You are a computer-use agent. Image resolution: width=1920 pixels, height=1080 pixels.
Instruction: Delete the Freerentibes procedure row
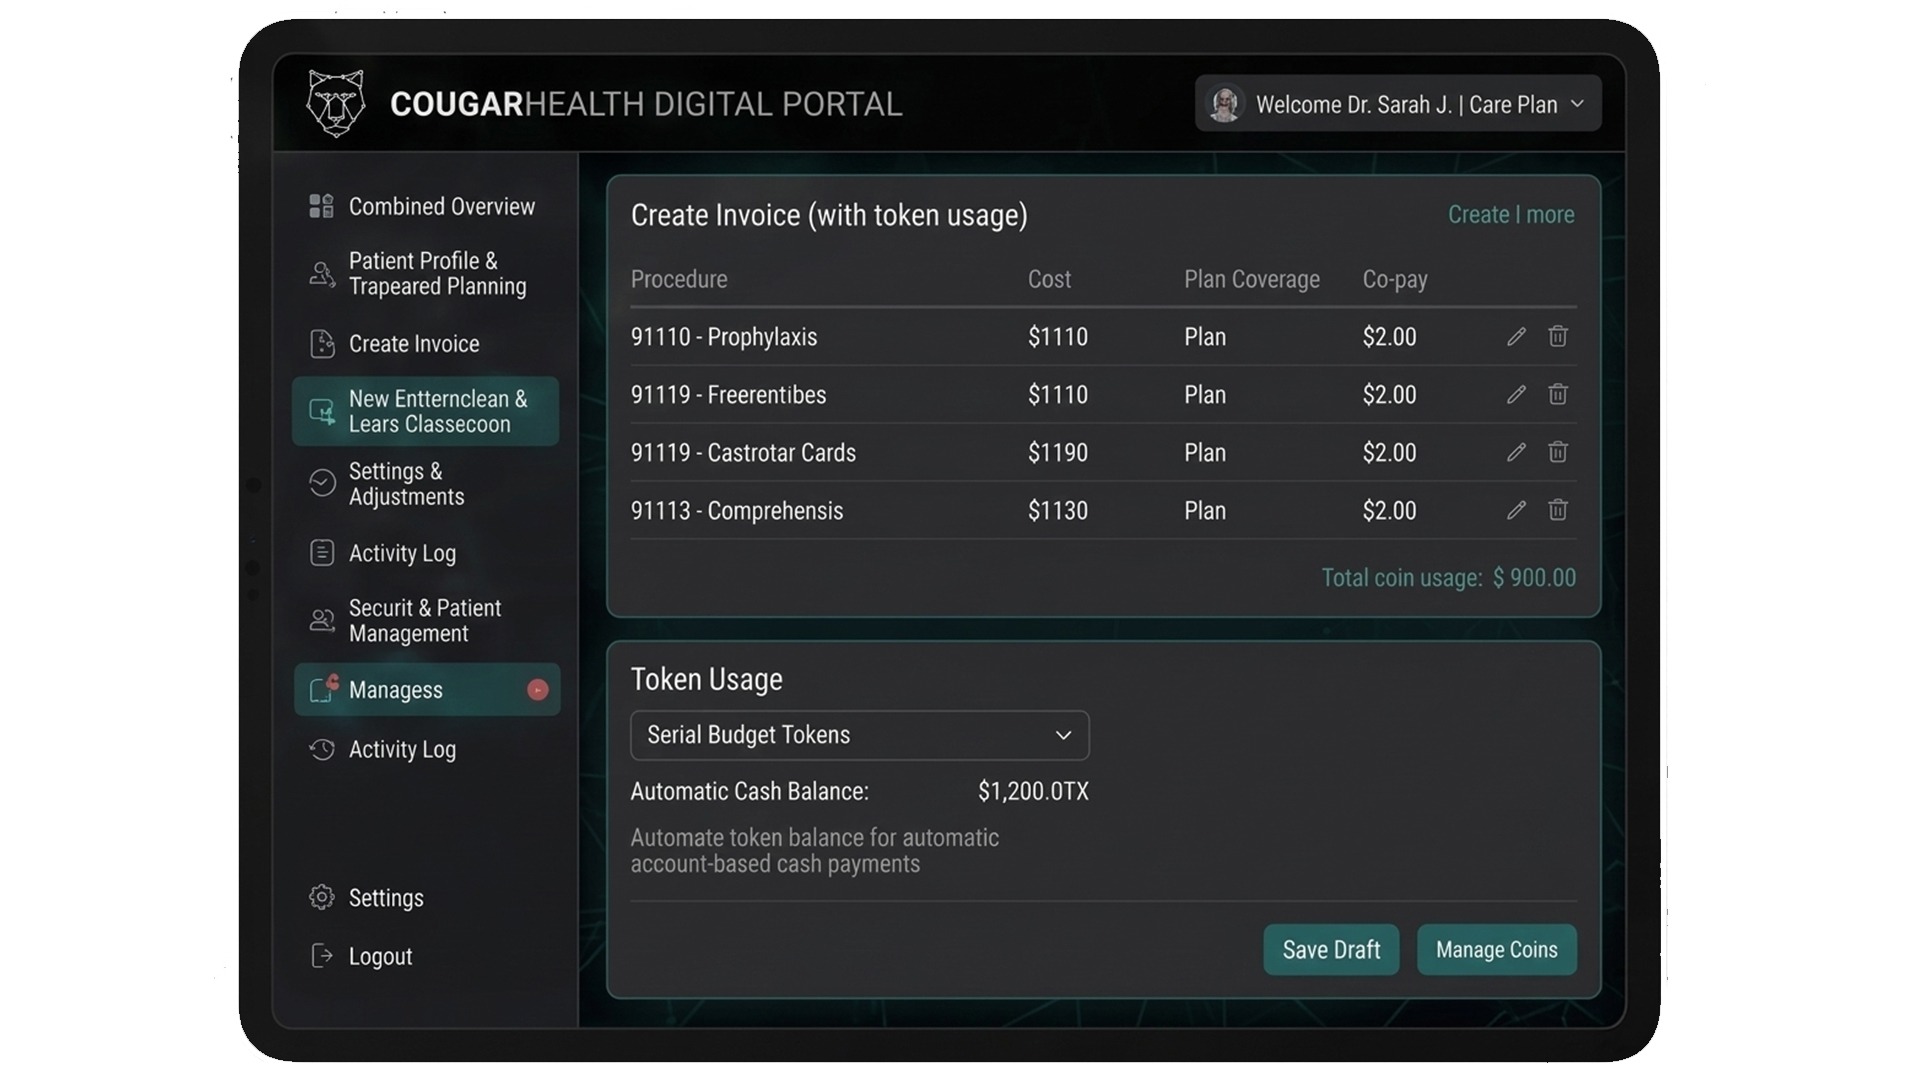(x=1557, y=395)
